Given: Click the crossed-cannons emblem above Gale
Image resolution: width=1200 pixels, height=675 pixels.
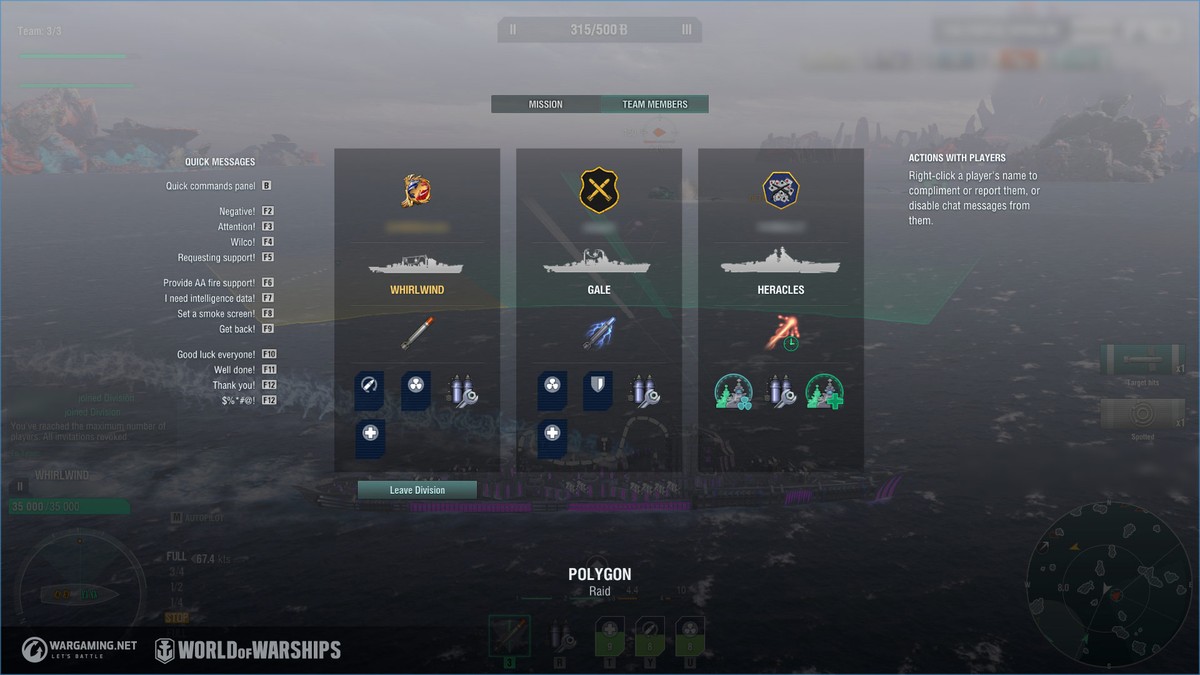Looking at the screenshot, I should (599, 190).
